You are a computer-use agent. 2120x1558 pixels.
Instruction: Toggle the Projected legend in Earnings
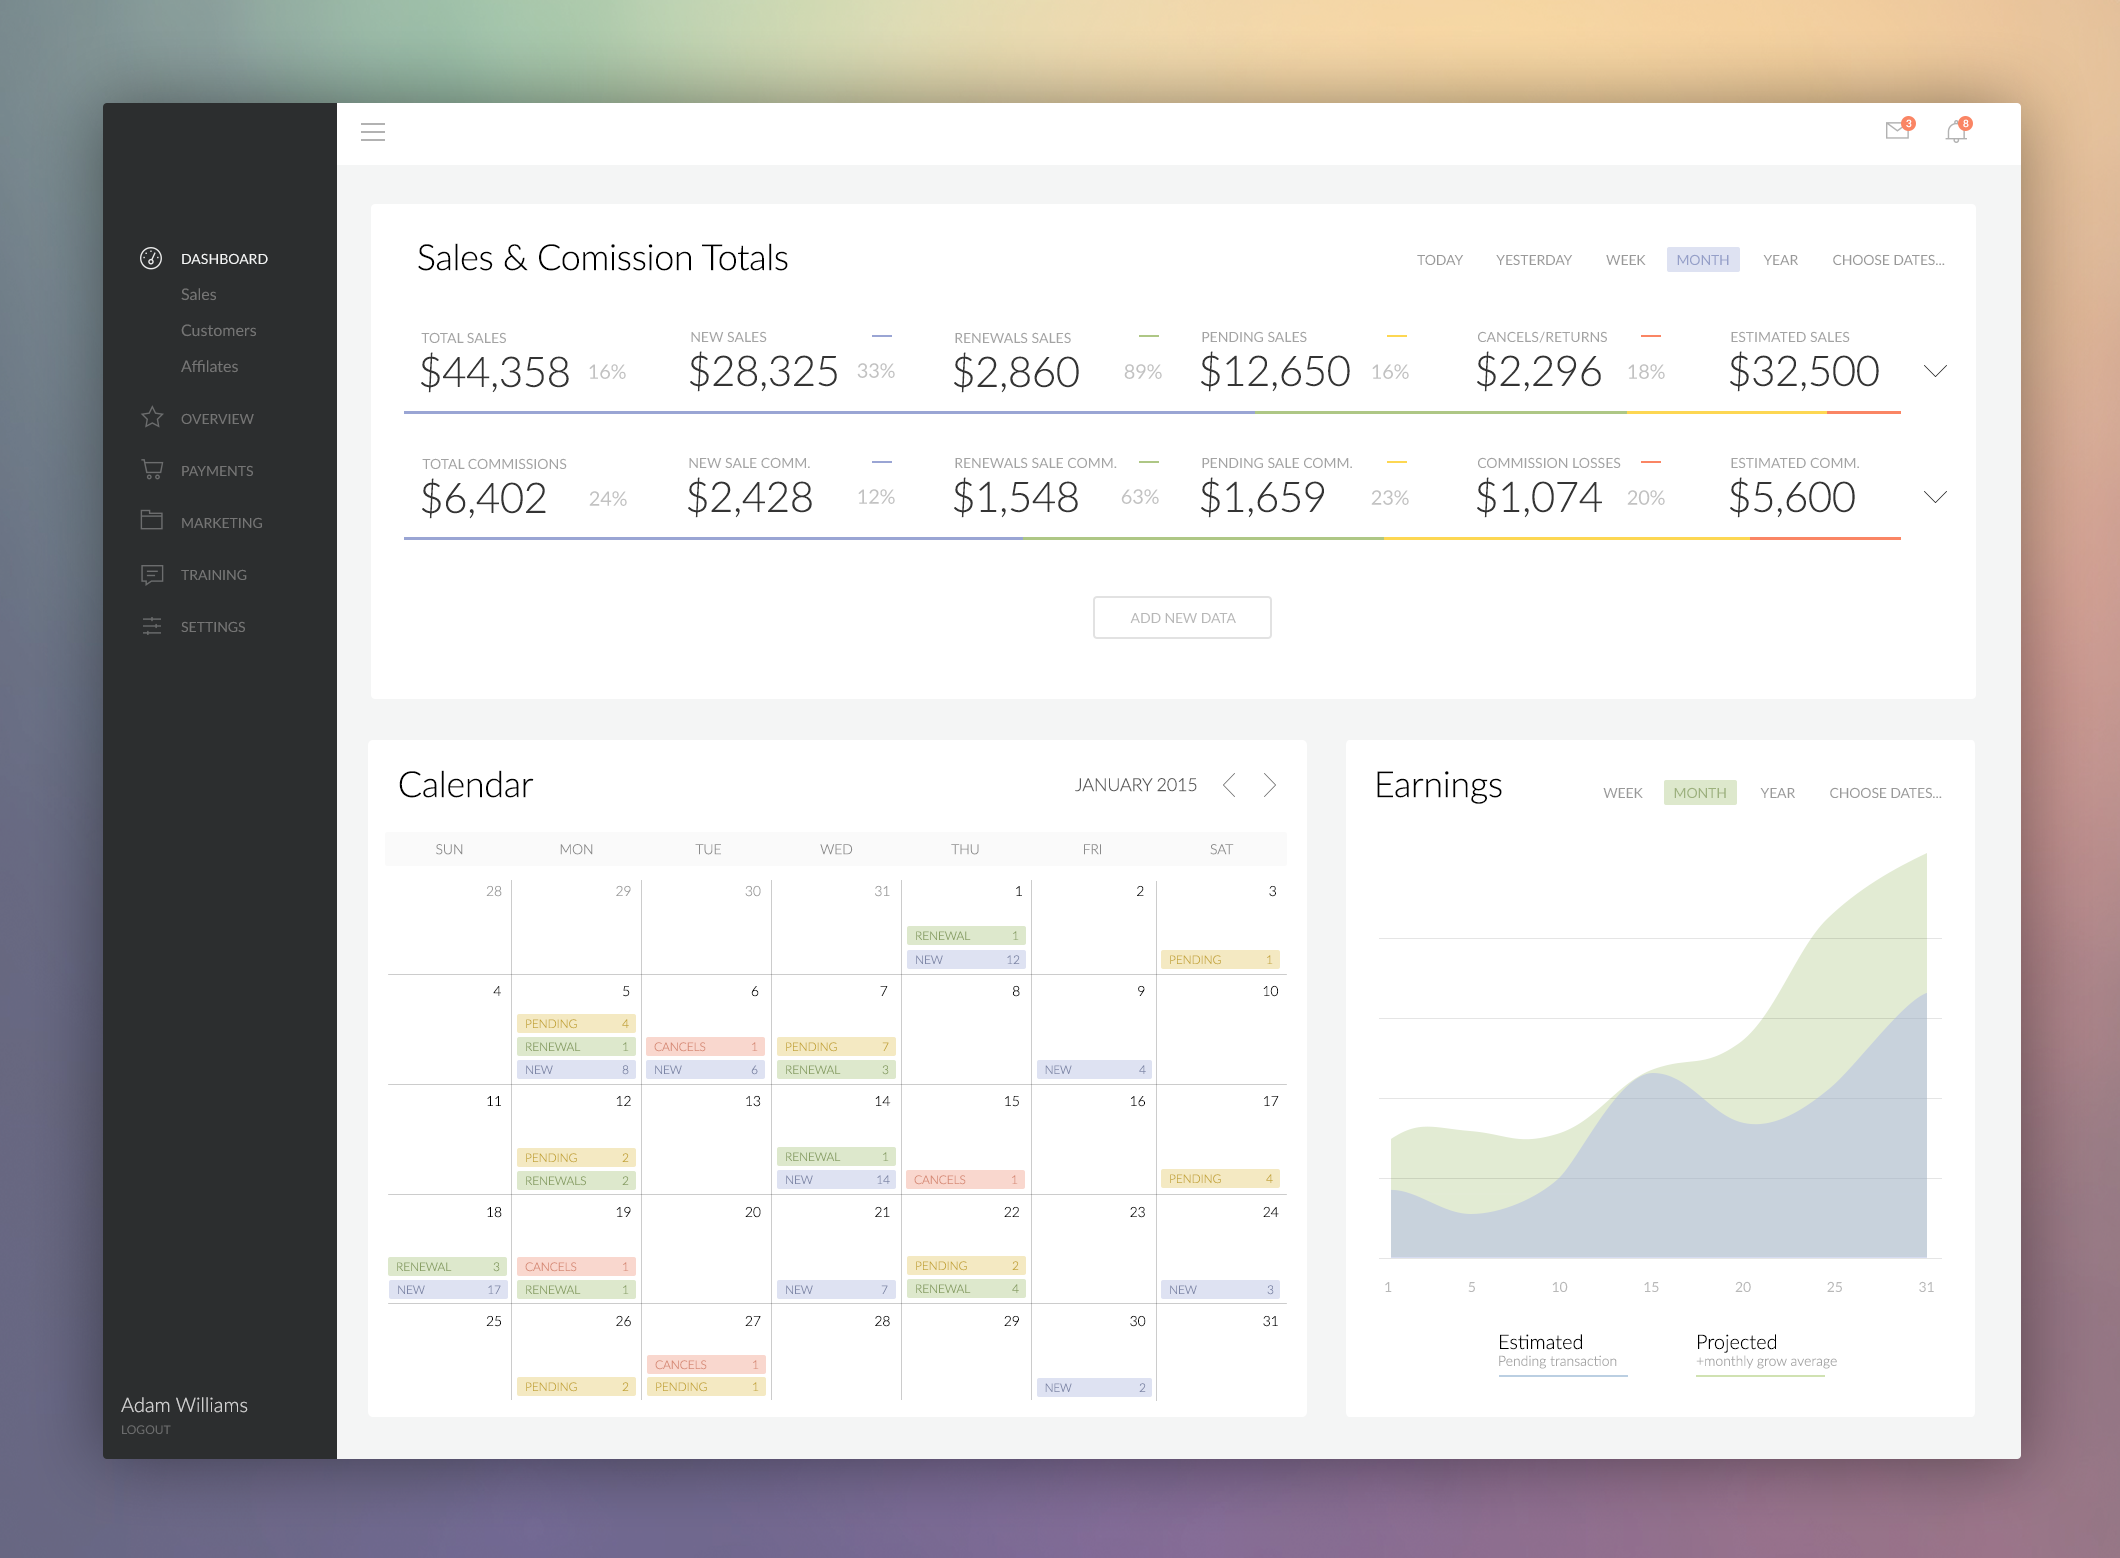[1766, 1353]
